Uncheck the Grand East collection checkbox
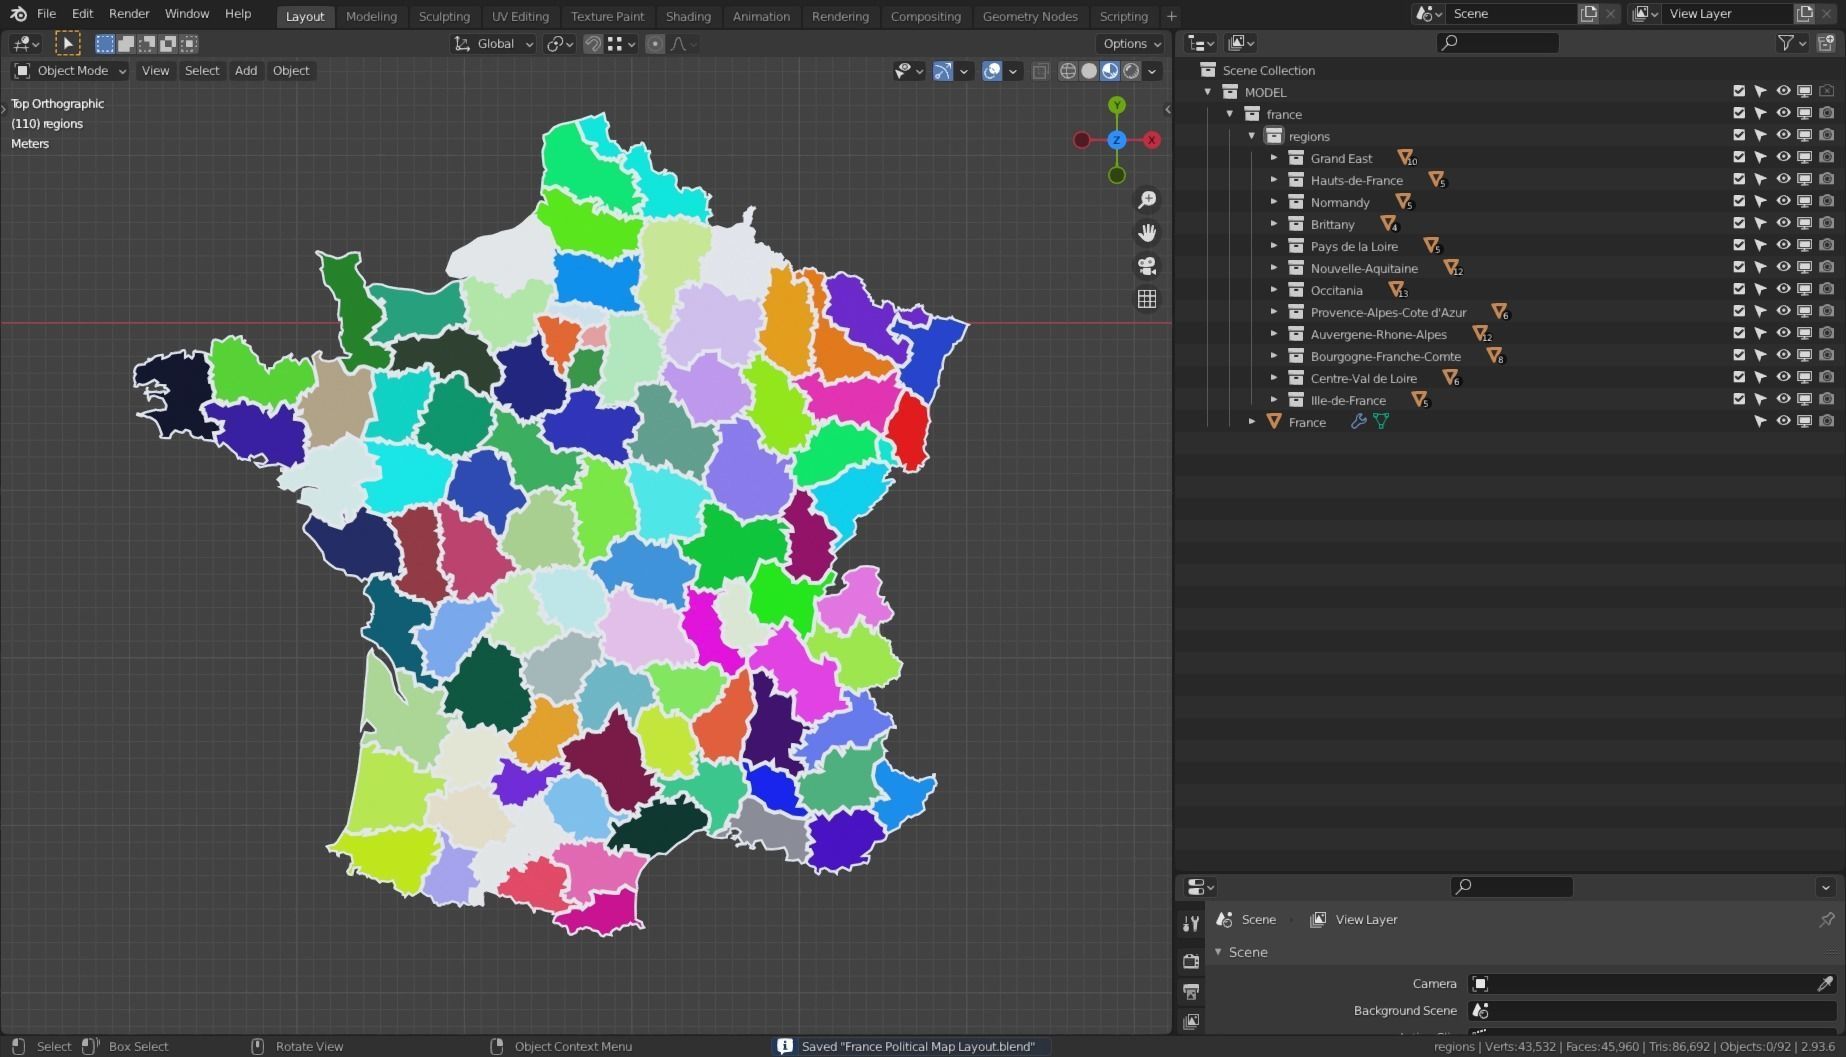The height and width of the screenshot is (1057, 1846). pos(1739,158)
